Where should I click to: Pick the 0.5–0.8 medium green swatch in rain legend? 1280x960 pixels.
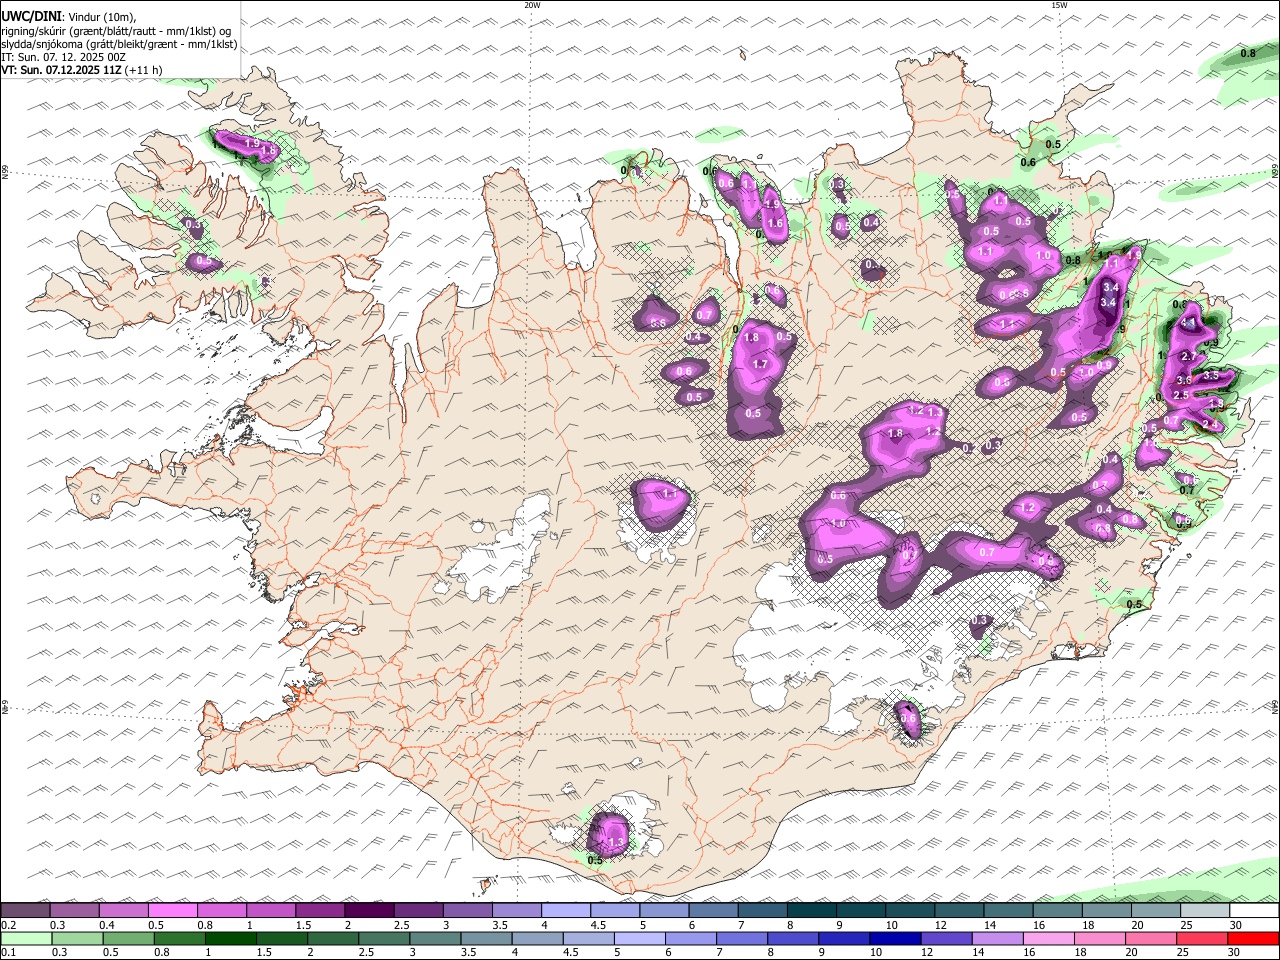pos(128,939)
